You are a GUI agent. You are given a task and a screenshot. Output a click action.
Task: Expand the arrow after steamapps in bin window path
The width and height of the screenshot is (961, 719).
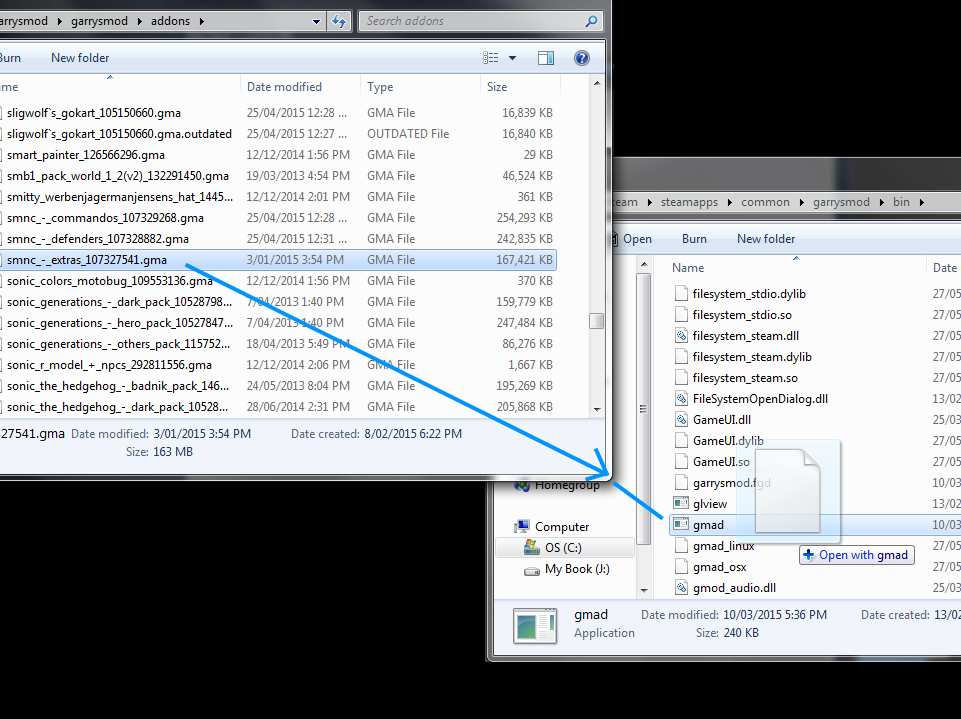coord(729,202)
